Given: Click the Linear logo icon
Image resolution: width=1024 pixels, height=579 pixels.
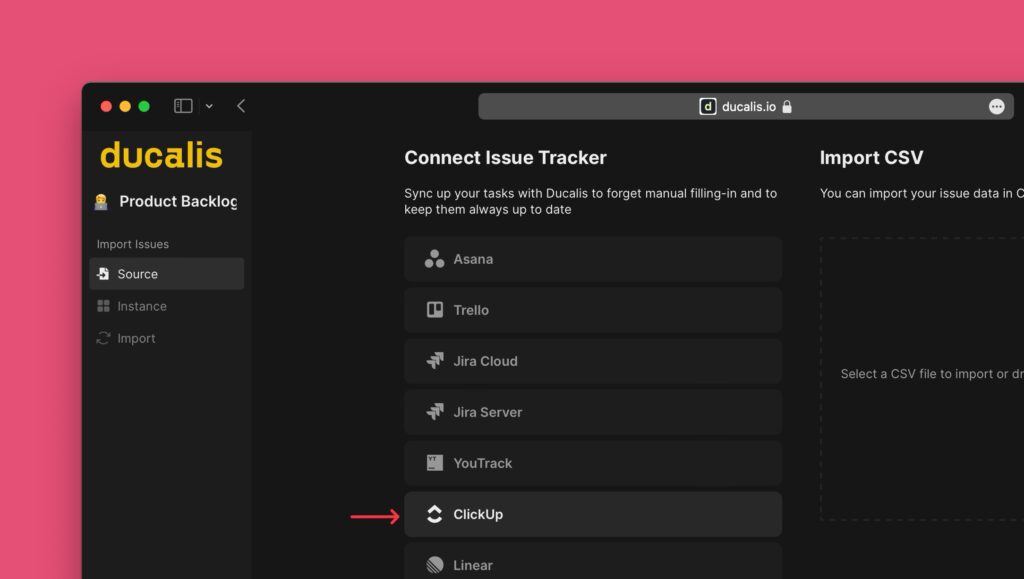Looking at the screenshot, I should (x=434, y=565).
